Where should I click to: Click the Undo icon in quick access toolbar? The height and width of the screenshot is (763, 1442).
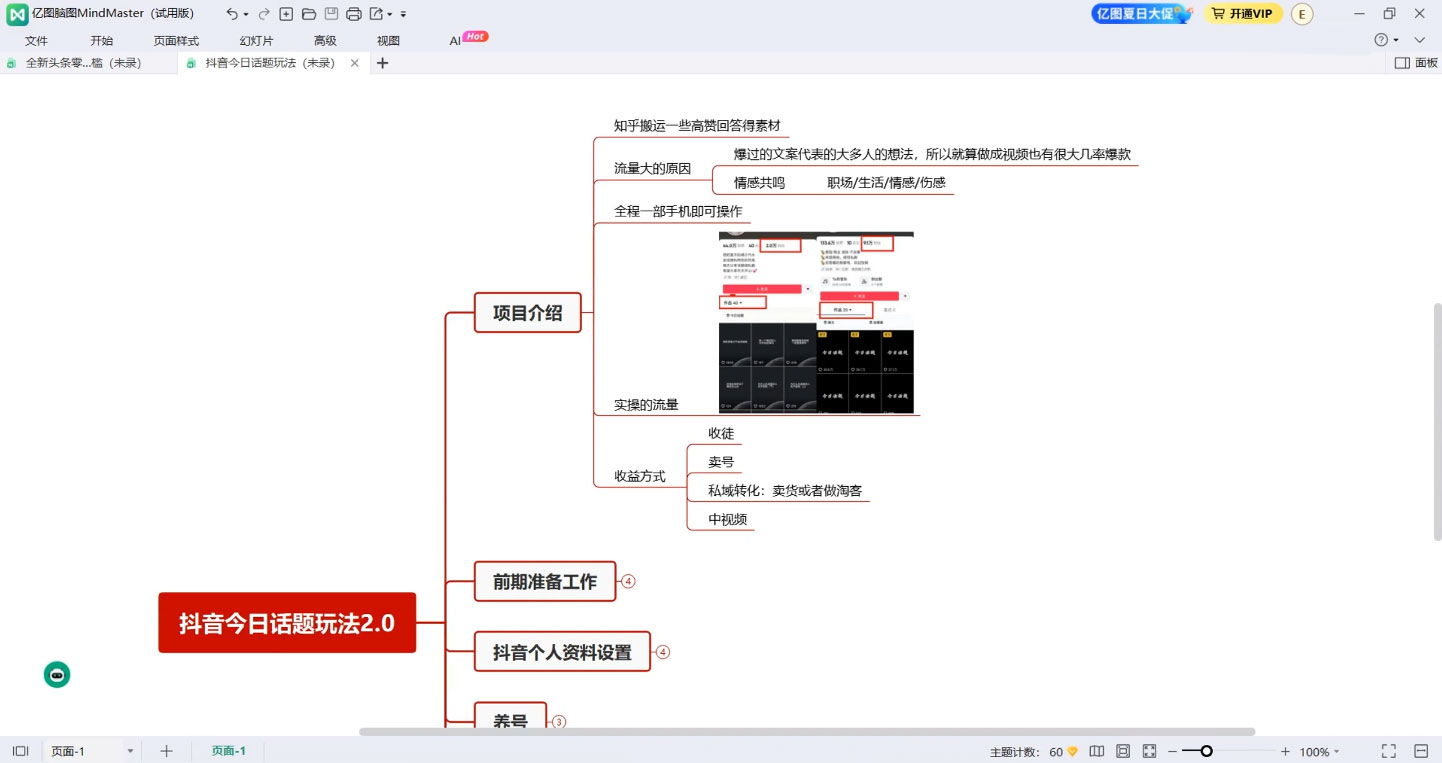(x=233, y=14)
